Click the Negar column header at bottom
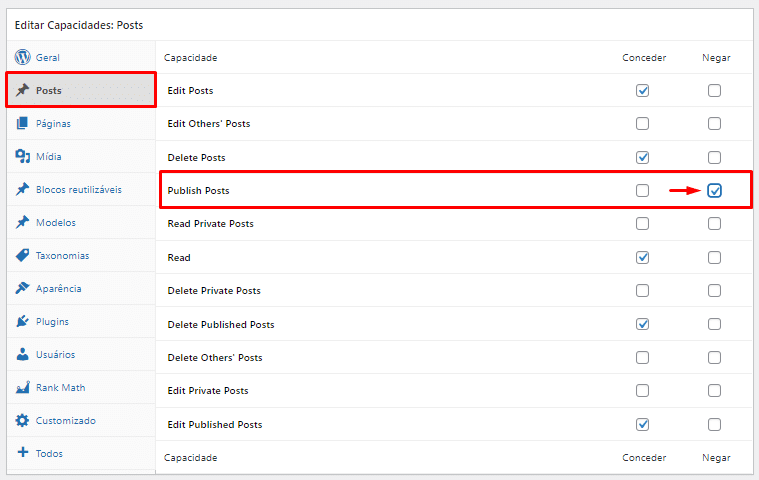759x480 pixels. click(x=716, y=457)
